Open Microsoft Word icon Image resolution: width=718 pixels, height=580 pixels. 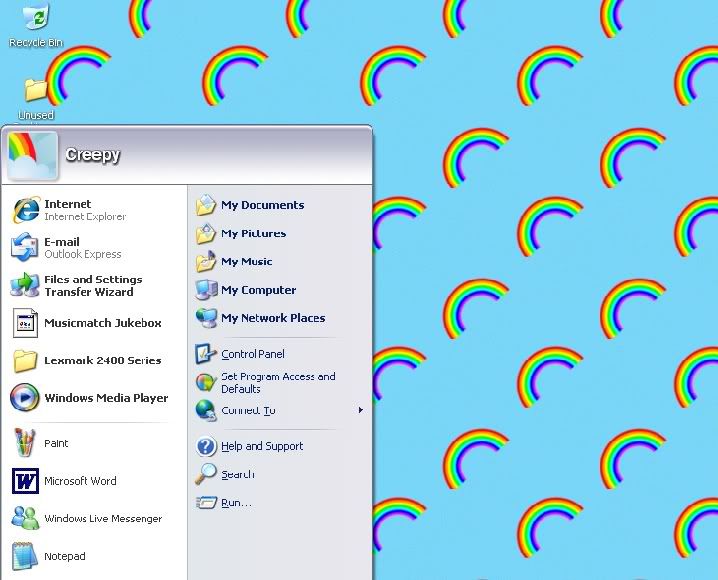coord(25,481)
